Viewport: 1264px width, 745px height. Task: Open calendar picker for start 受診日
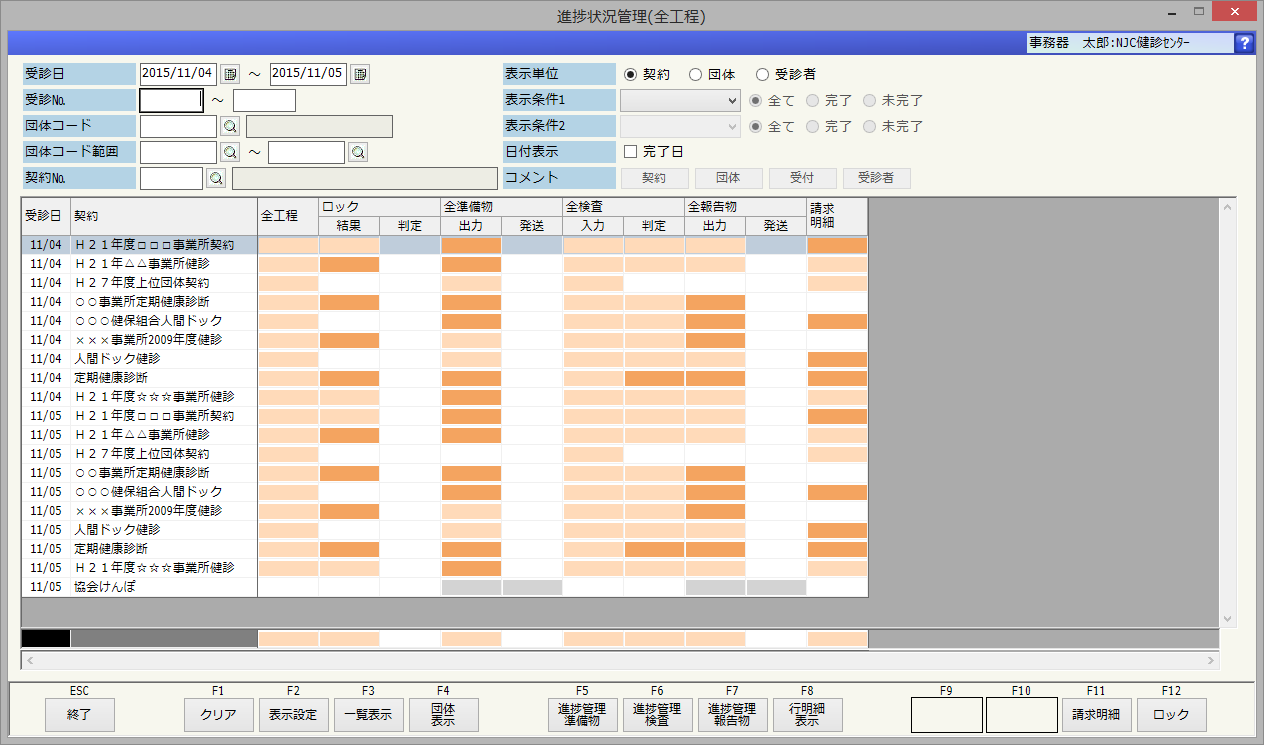(230, 74)
